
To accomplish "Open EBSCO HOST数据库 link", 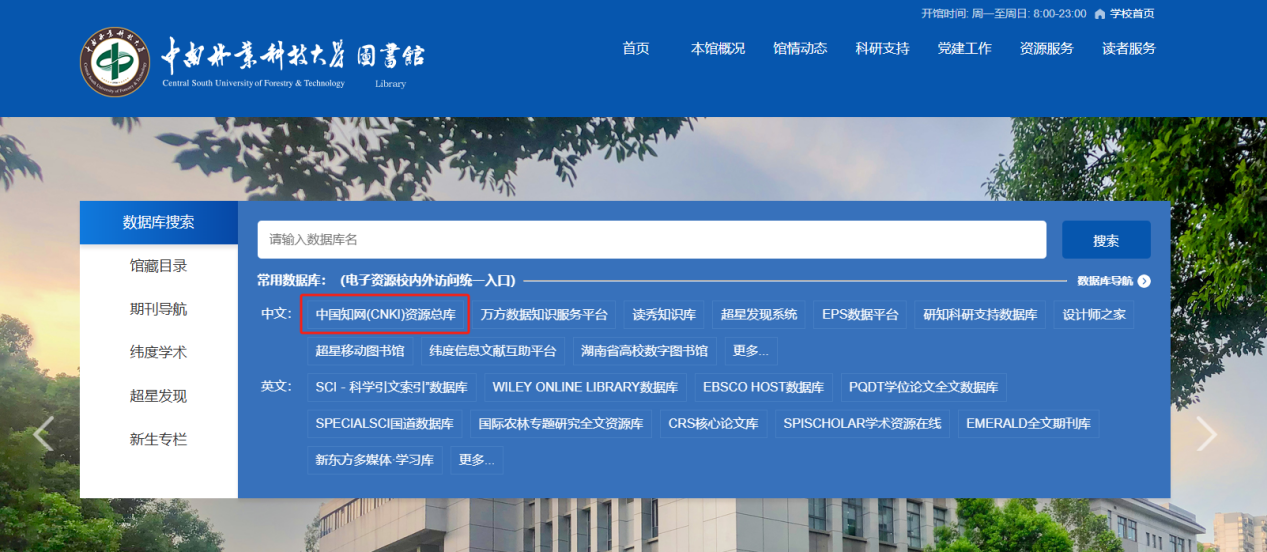I will pos(763,387).
